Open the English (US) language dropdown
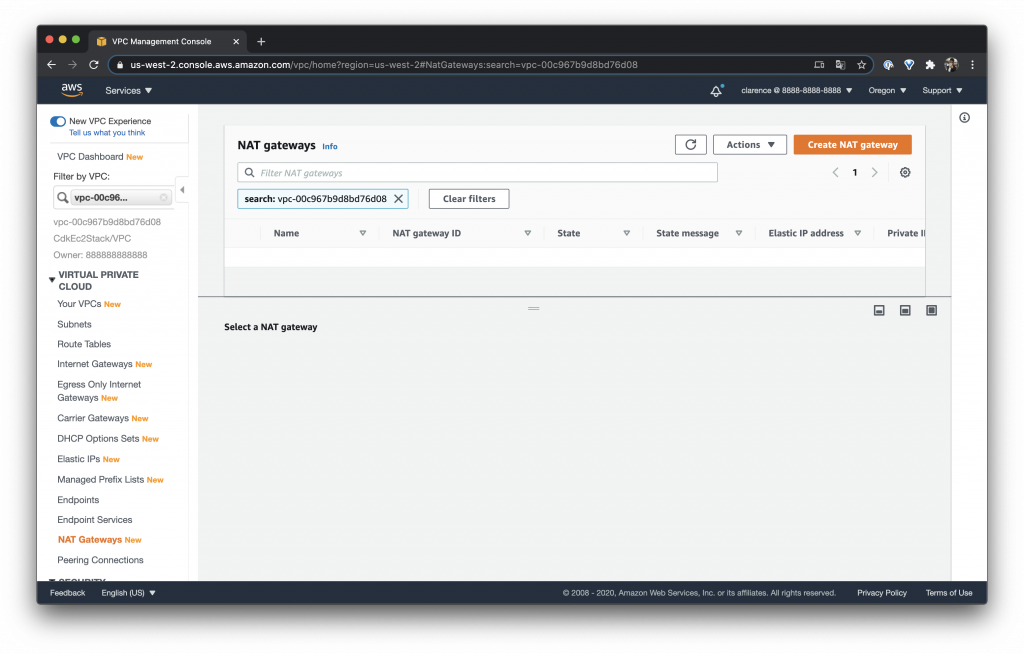Screen dimensions: 1024x653 (128, 593)
